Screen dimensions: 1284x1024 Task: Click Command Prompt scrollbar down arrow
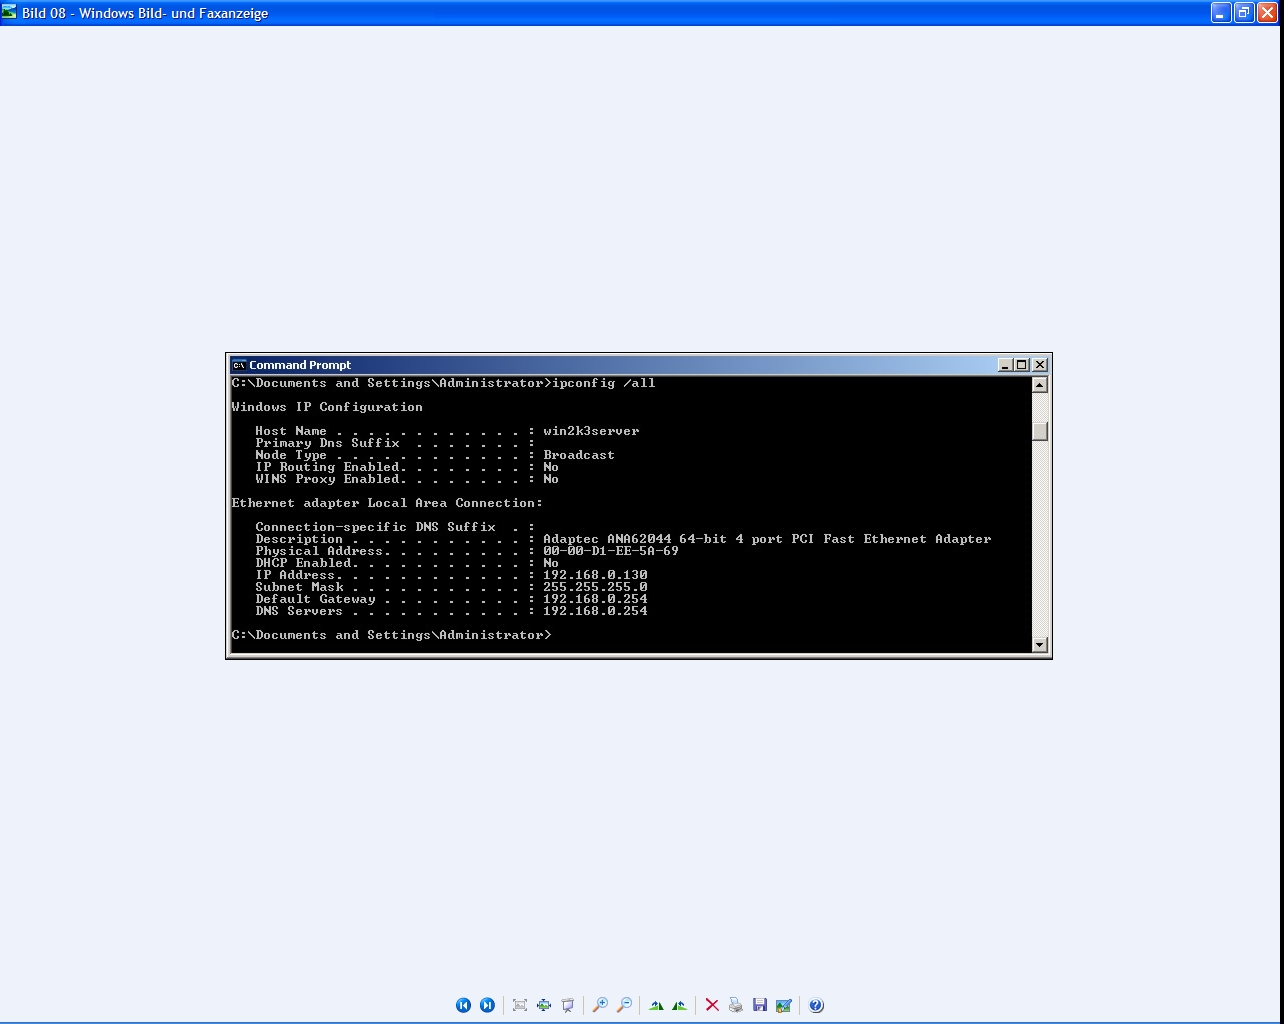point(1040,645)
